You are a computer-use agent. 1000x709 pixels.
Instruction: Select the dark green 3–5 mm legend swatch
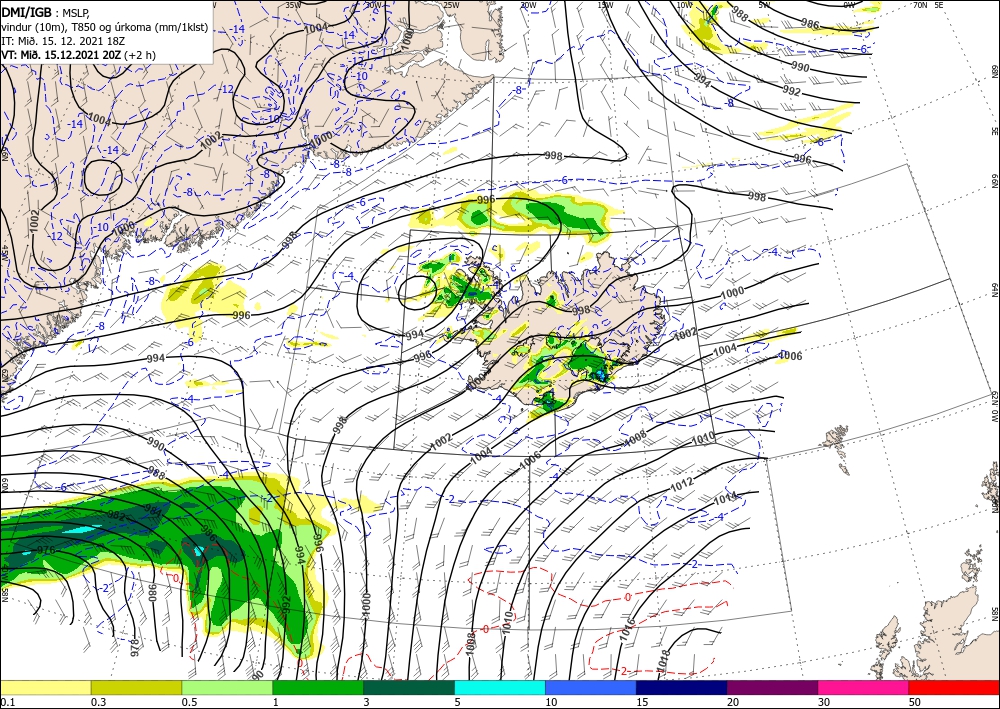(x=409, y=687)
